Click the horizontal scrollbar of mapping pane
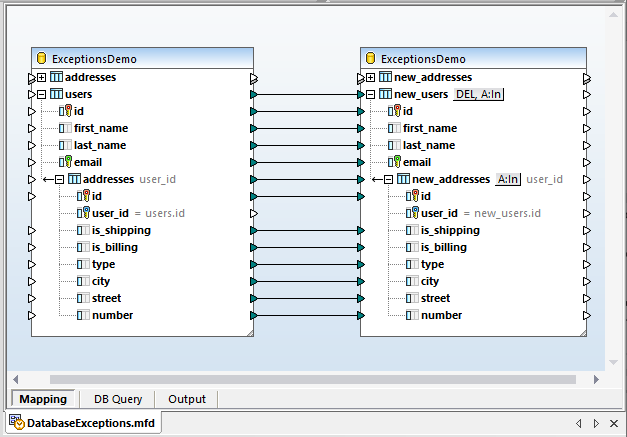 [x=310, y=380]
